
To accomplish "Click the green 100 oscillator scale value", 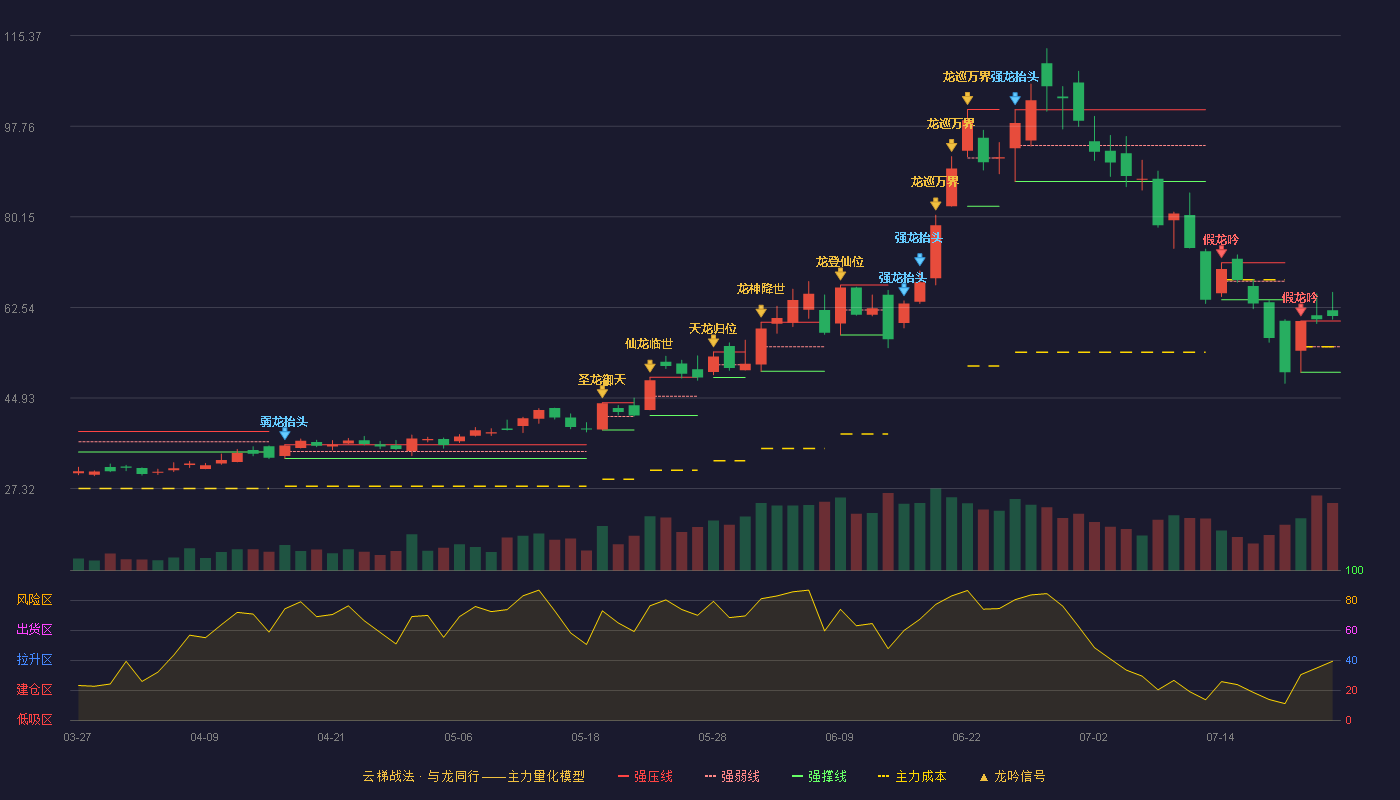I will [x=1354, y=571].
